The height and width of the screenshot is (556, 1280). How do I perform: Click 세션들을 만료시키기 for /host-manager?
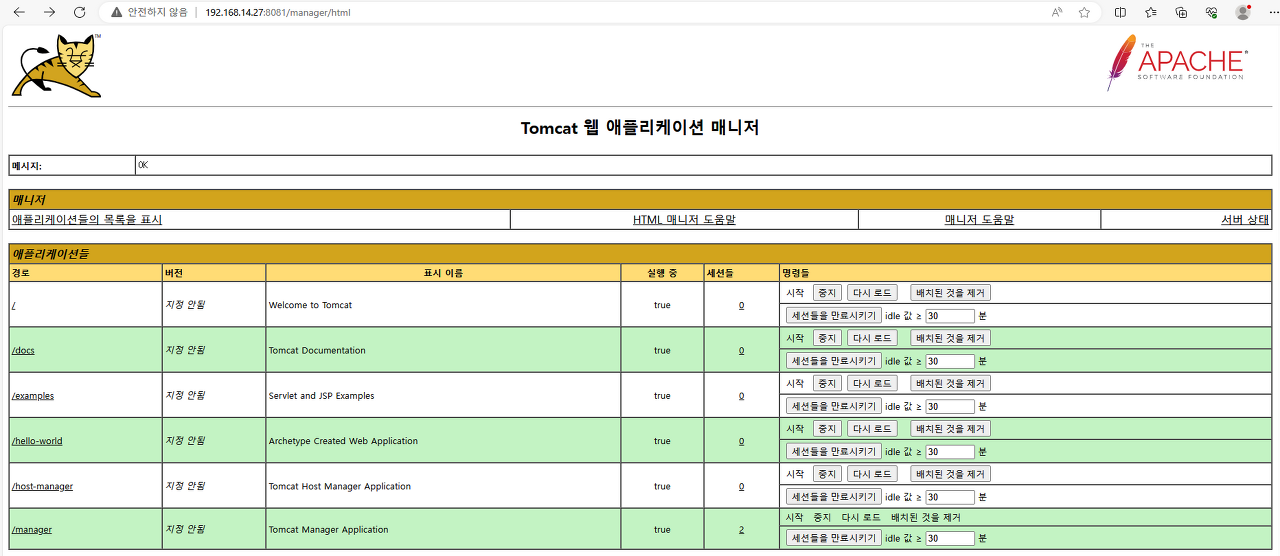(833, 496)
